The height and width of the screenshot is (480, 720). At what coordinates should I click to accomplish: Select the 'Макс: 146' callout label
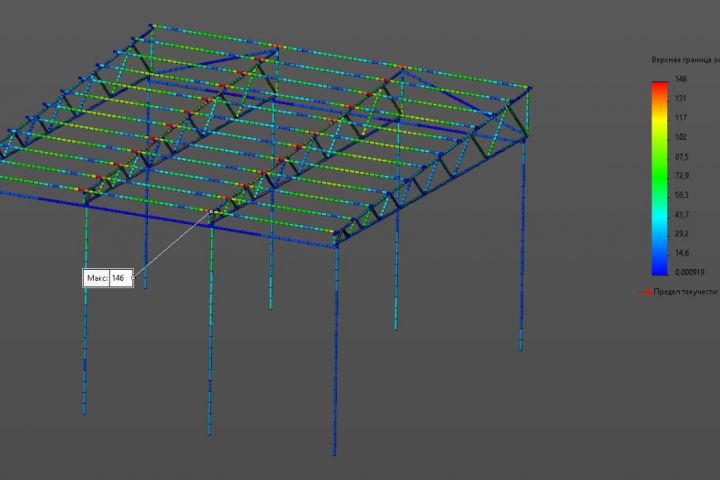pyautogui.click(x=108, y=278)
